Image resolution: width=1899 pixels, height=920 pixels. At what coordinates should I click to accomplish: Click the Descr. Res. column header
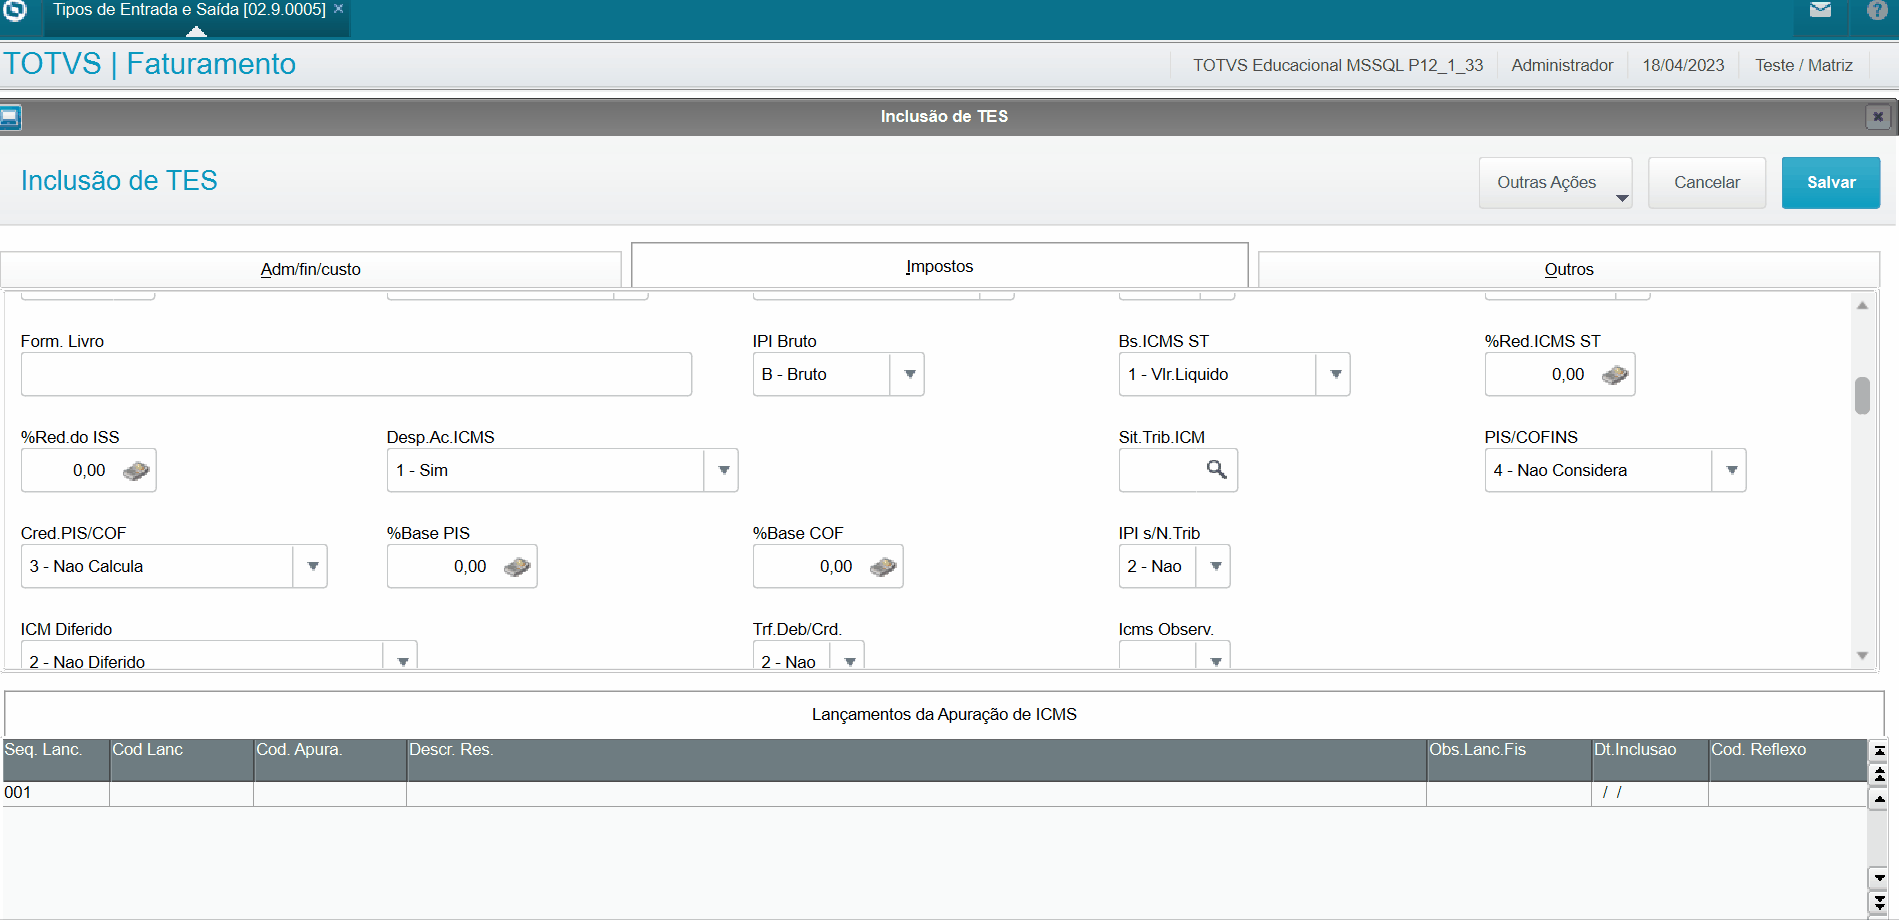coord(916,760)
